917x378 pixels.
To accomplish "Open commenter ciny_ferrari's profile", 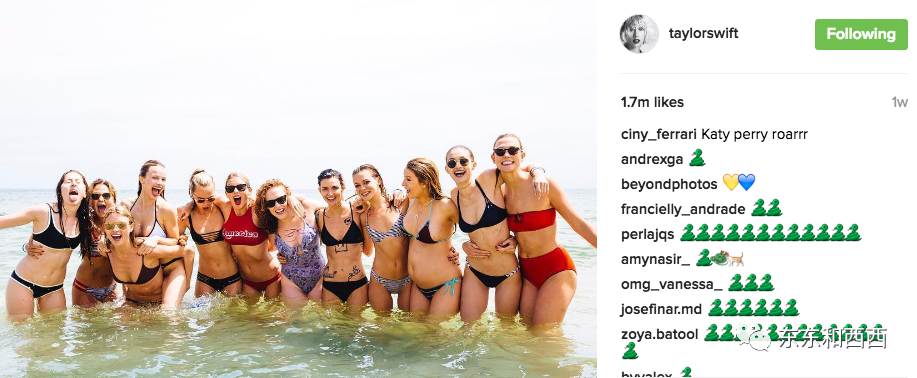I will tap(659, 135).
